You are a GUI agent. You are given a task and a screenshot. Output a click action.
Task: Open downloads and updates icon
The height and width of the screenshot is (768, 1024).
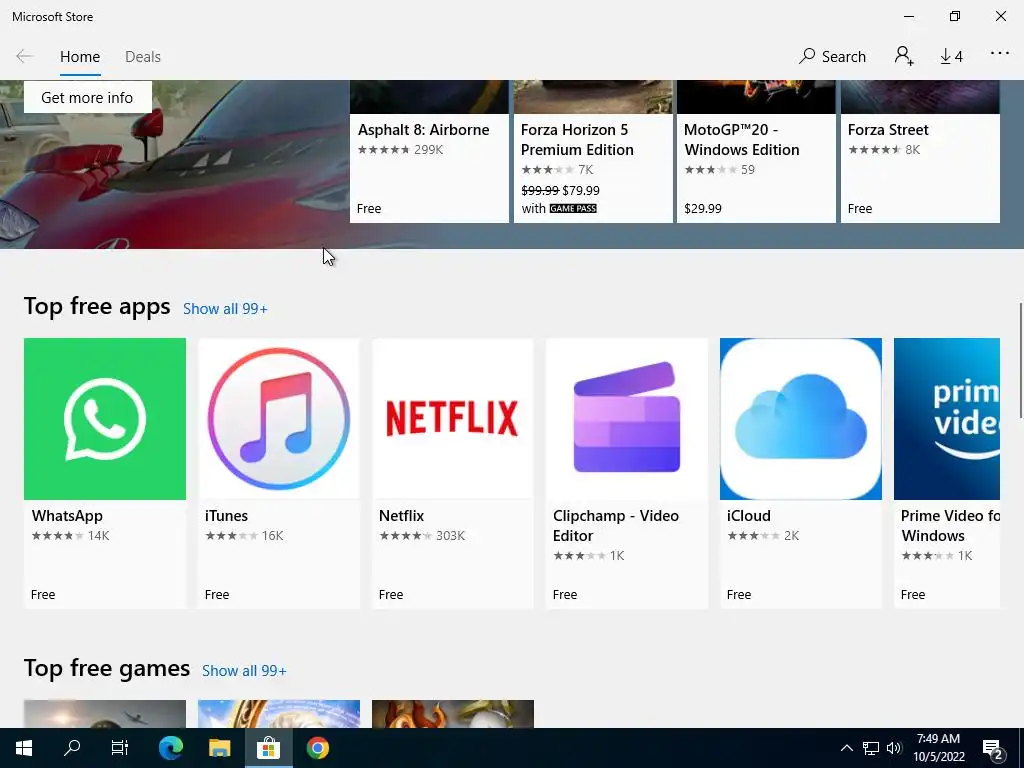coord(952,56)
